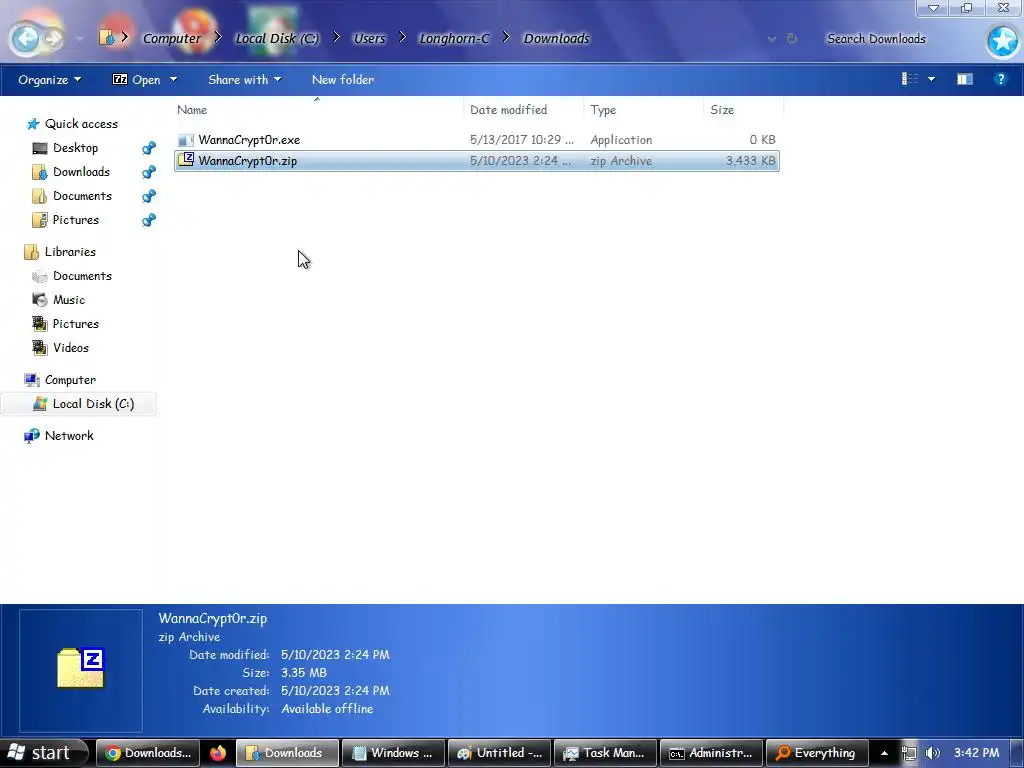The height and width of the screenshot is (768, 1024).
Task: Click the pin icon beside Quick access Documents
Action: [149, 196]
